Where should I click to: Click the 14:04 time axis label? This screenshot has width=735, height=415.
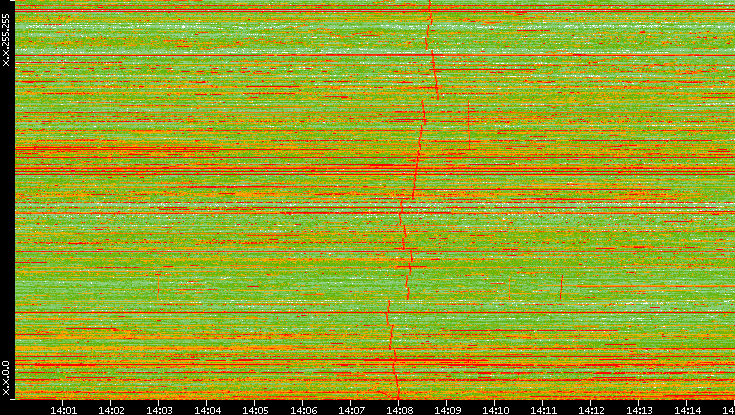click(208, 410)
